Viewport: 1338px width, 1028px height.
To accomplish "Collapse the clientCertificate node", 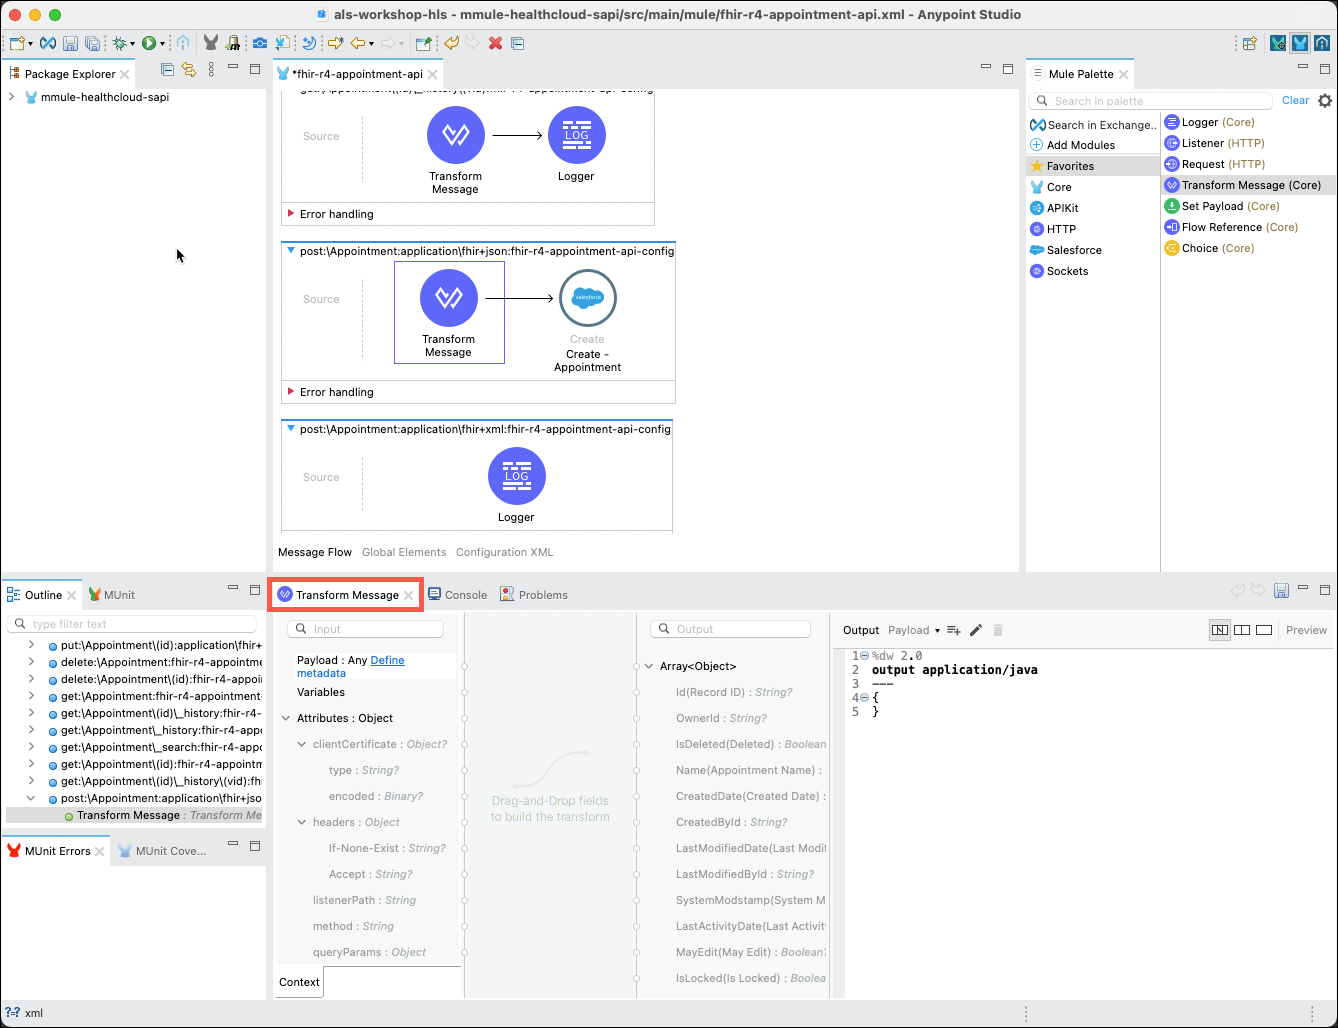I will 302,744.
